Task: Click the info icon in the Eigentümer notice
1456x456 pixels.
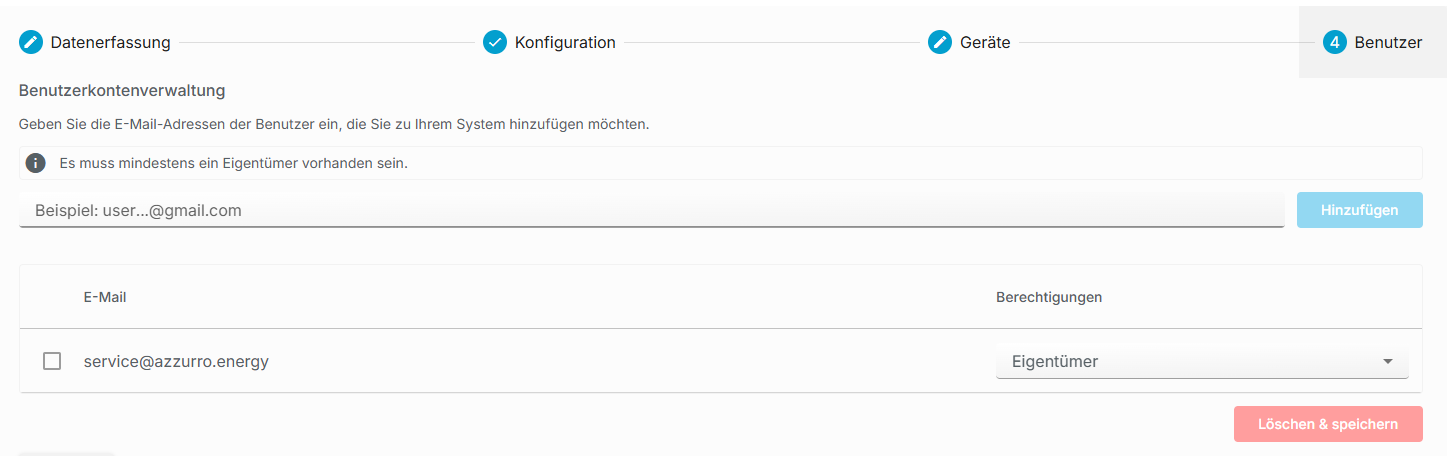Action: [x=36, y=163]
